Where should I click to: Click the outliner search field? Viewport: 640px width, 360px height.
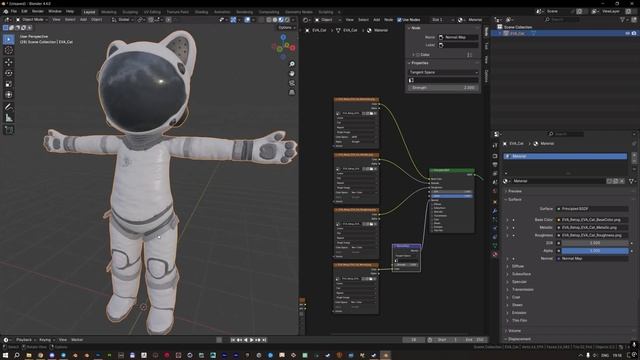pos(561,19)
